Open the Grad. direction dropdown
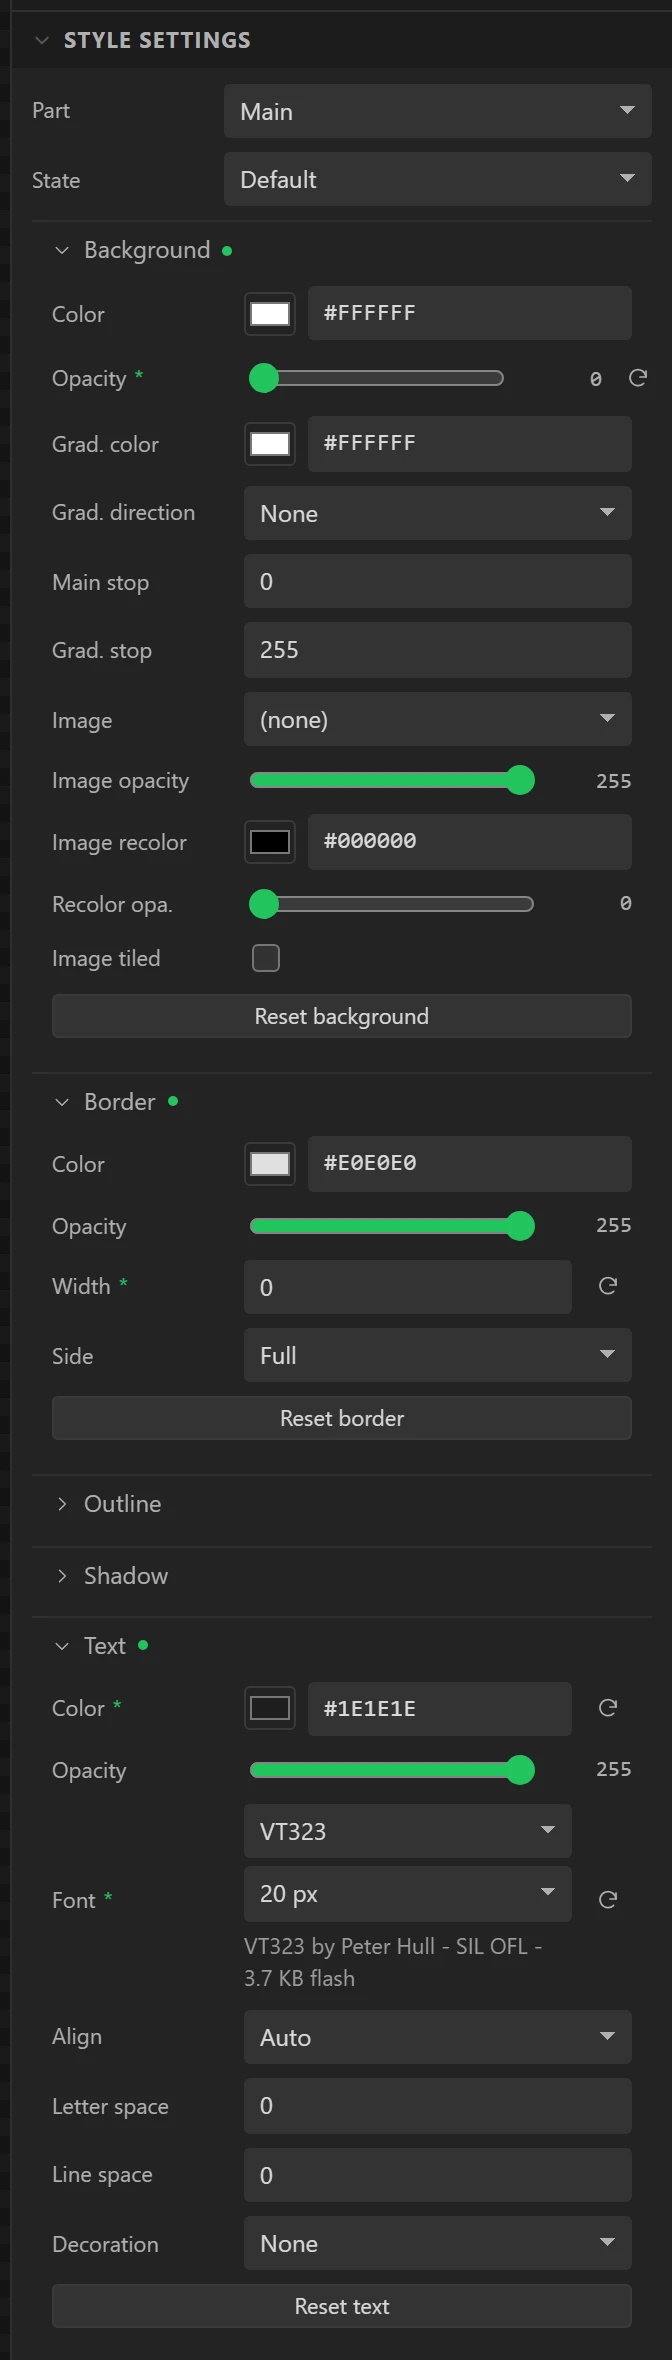The image size is (672, 2360). click(438, 513)
